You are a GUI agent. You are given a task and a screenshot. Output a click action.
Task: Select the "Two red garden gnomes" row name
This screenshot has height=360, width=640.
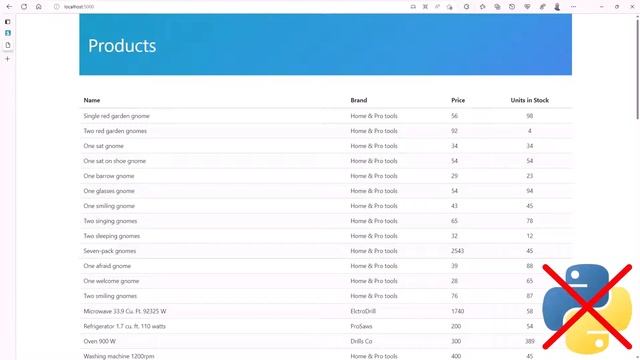(115, 131)
